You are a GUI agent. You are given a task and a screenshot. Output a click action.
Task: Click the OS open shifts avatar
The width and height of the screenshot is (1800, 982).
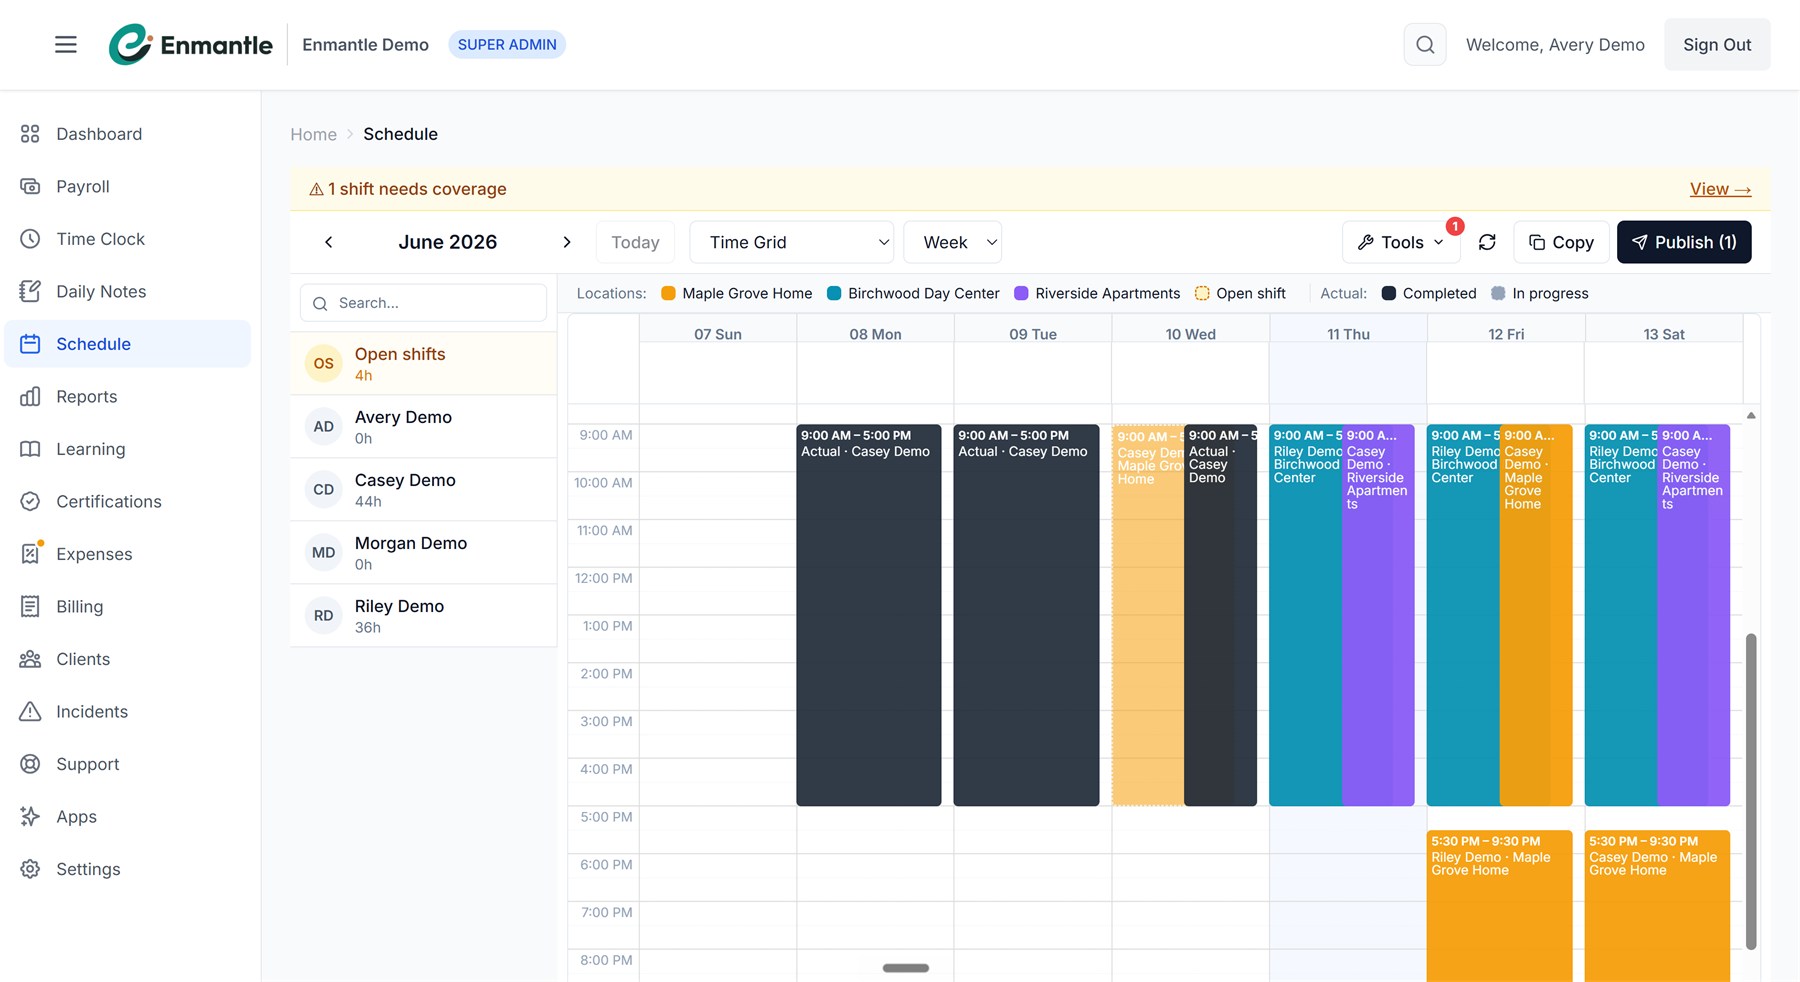pyautogui.click(x=323, y=364)
